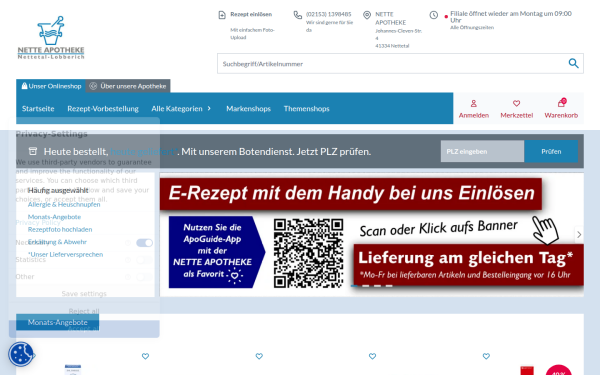This screenshot has width=600, height=375.
Task: Open Rezept-Vorbestellung menu item
Action: tap(103, 109)
